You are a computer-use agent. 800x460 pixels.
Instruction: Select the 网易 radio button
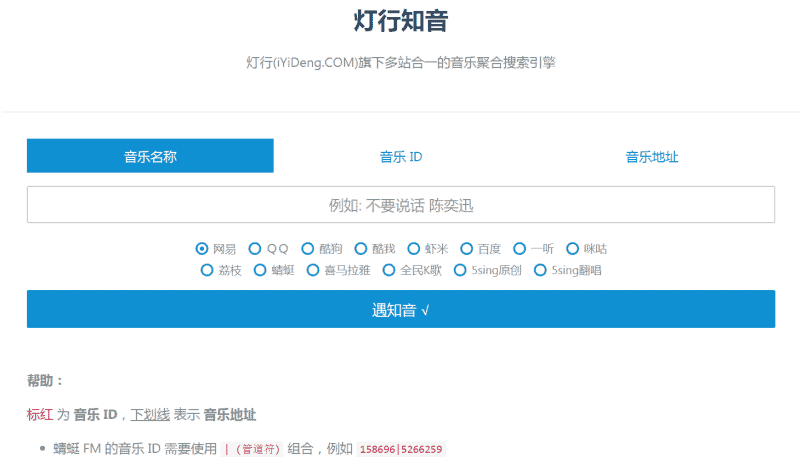click(201, 249)
